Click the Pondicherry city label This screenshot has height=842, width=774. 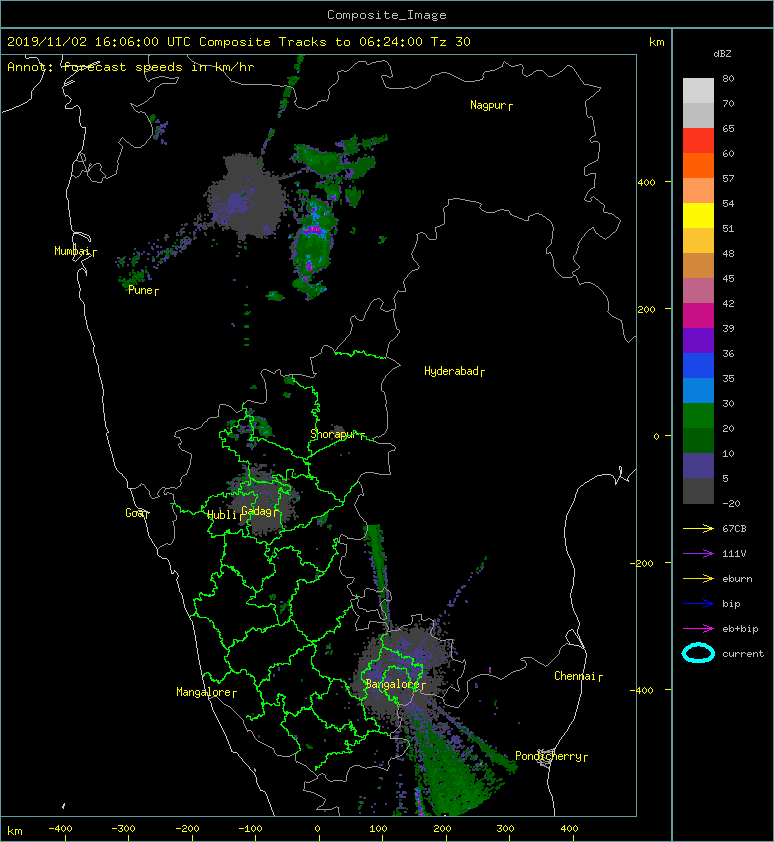[x=548, y=756]
